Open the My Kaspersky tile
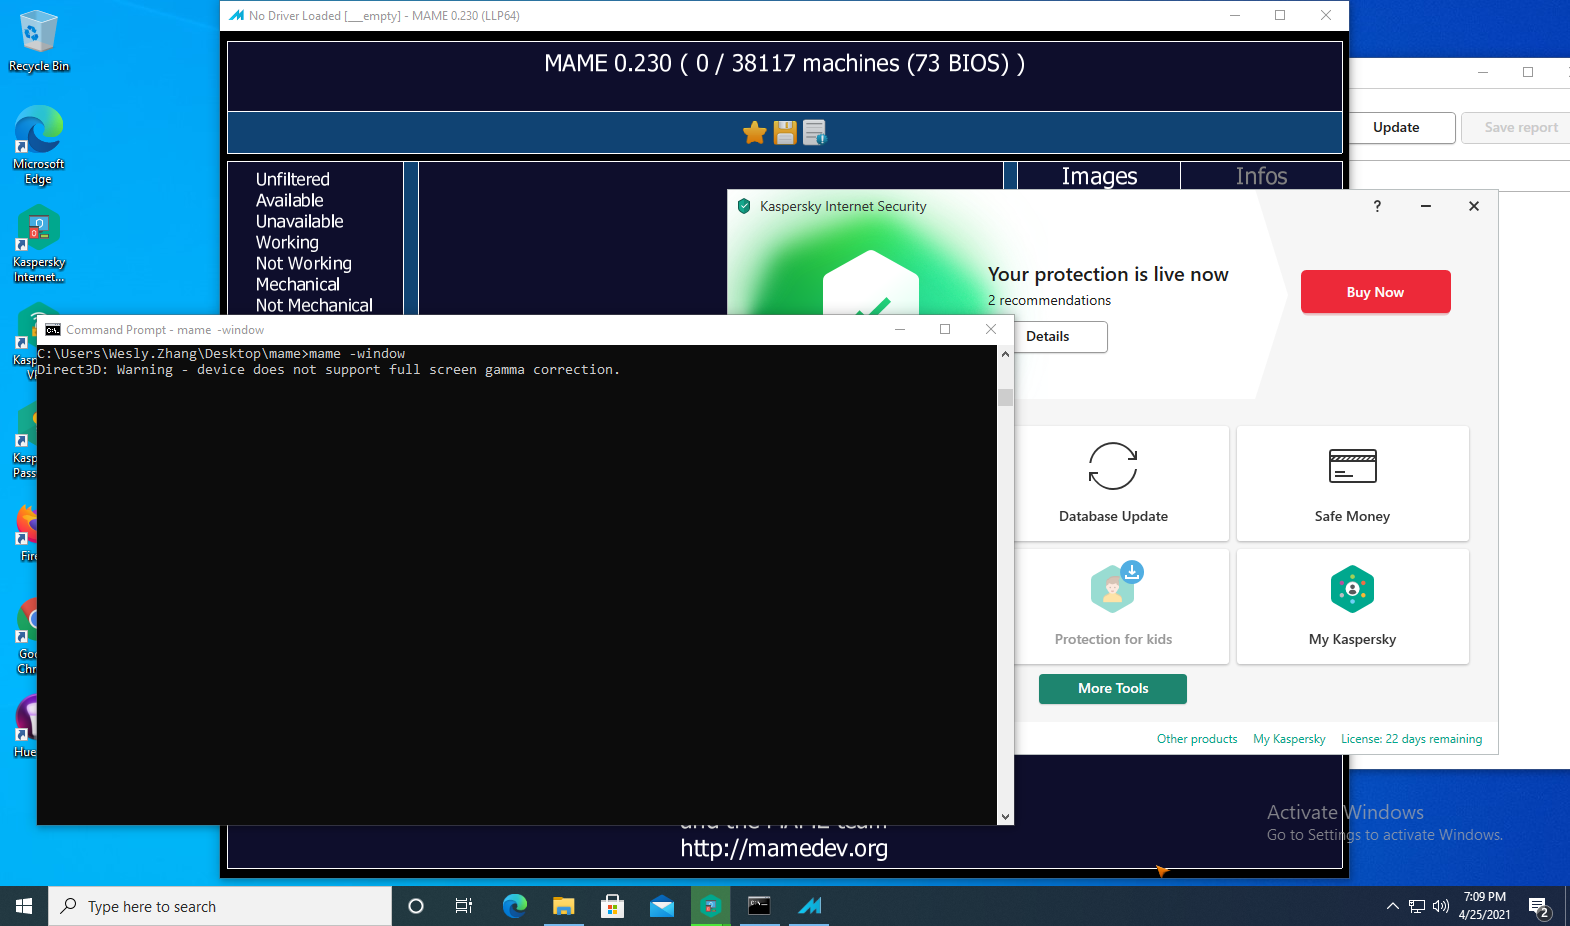This screenshot has height=926, width=1570. (1352, 606)
